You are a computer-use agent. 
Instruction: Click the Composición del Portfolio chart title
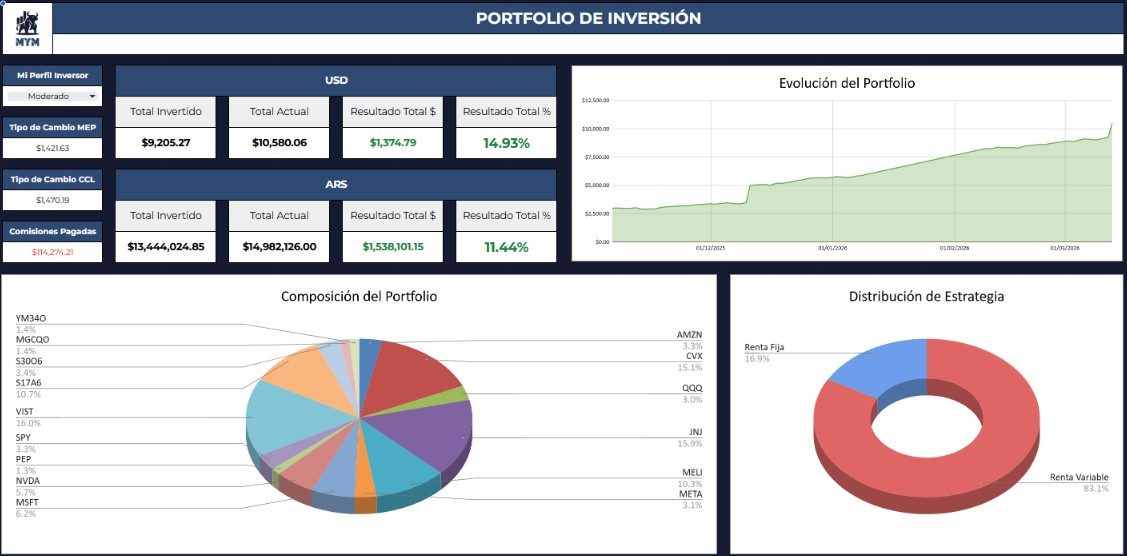click(359, 296)
